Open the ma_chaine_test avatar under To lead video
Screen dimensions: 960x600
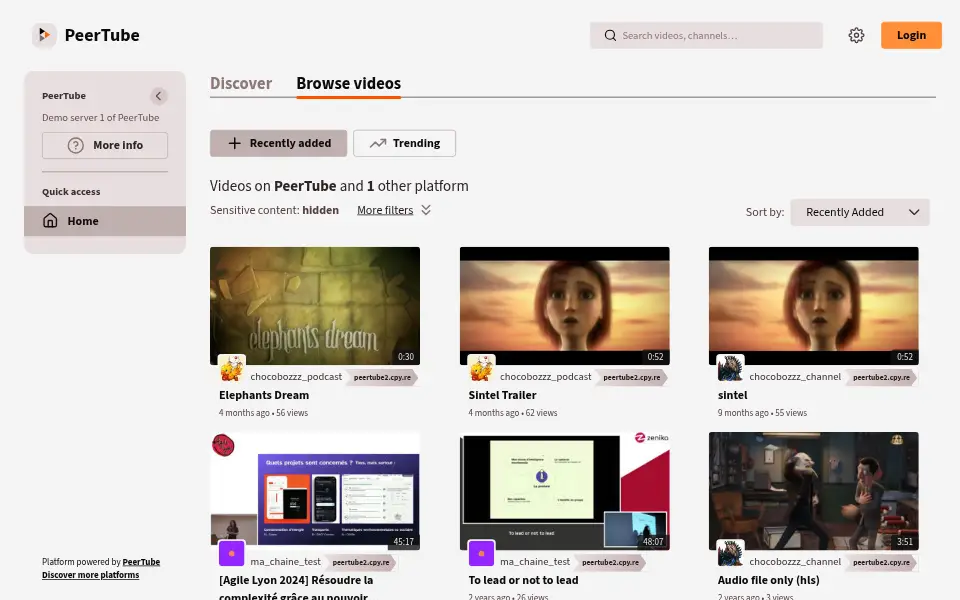481,553
